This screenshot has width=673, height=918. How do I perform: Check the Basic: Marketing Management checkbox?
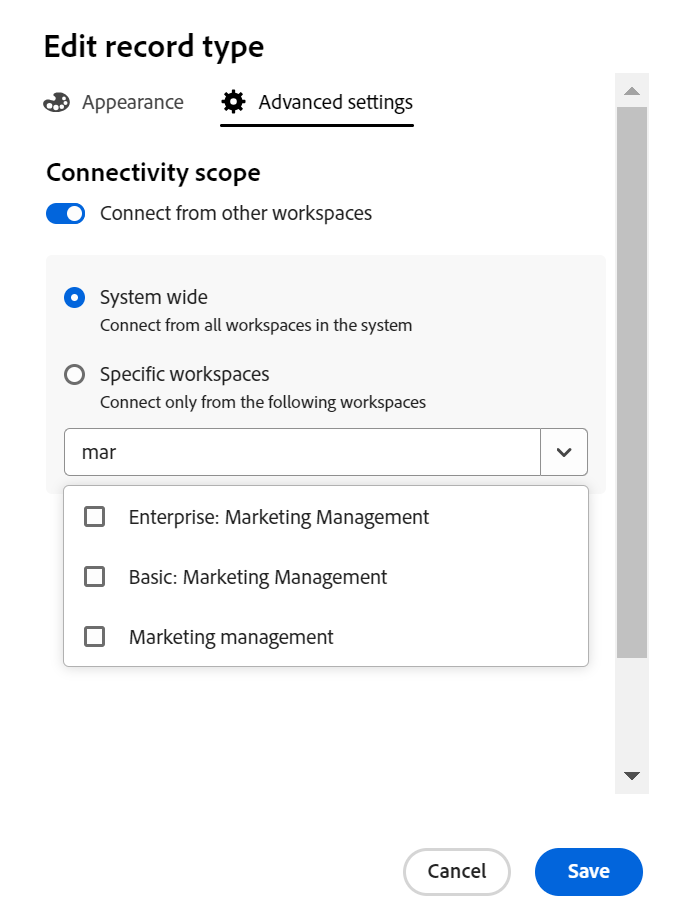(x=94, y=577)
